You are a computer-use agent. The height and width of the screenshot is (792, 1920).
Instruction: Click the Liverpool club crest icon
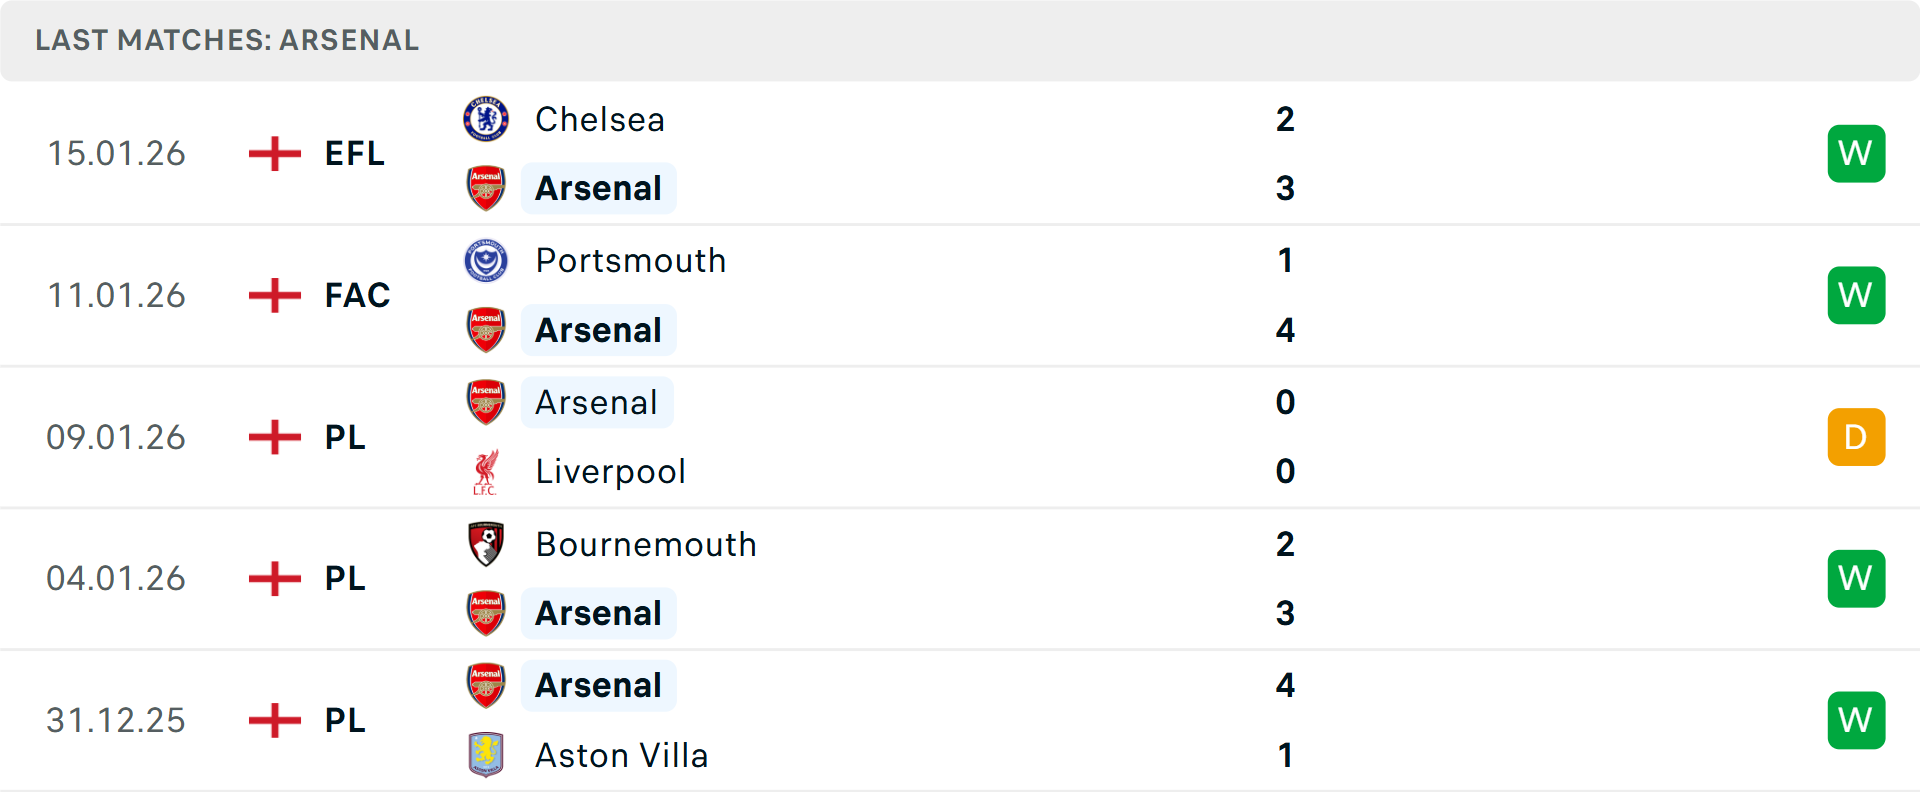tap(486, 472)
